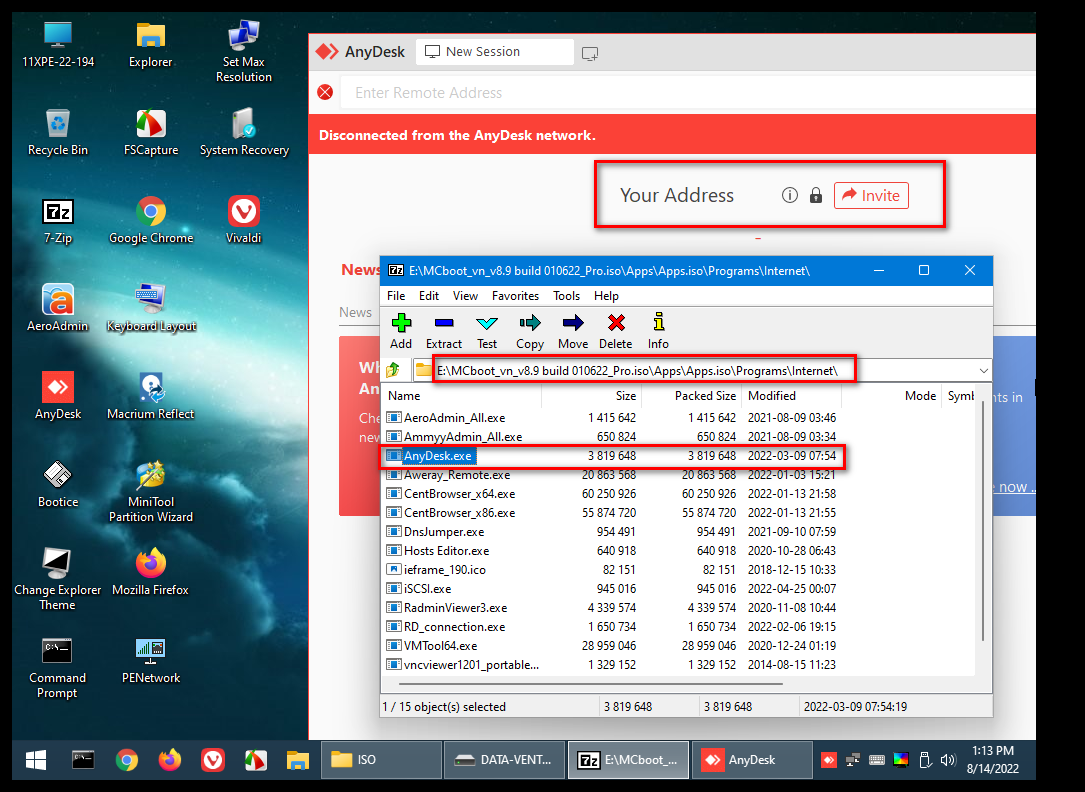Click the Enter Remote Address field

coord(689,93)
